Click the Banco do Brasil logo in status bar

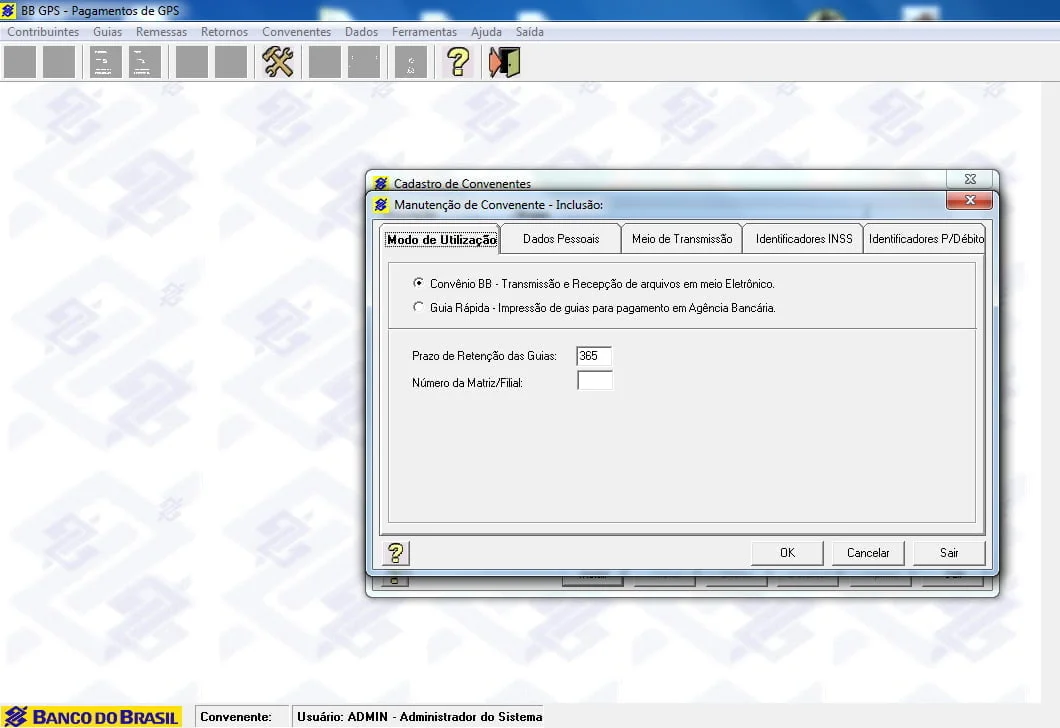(x=91, y=717)
